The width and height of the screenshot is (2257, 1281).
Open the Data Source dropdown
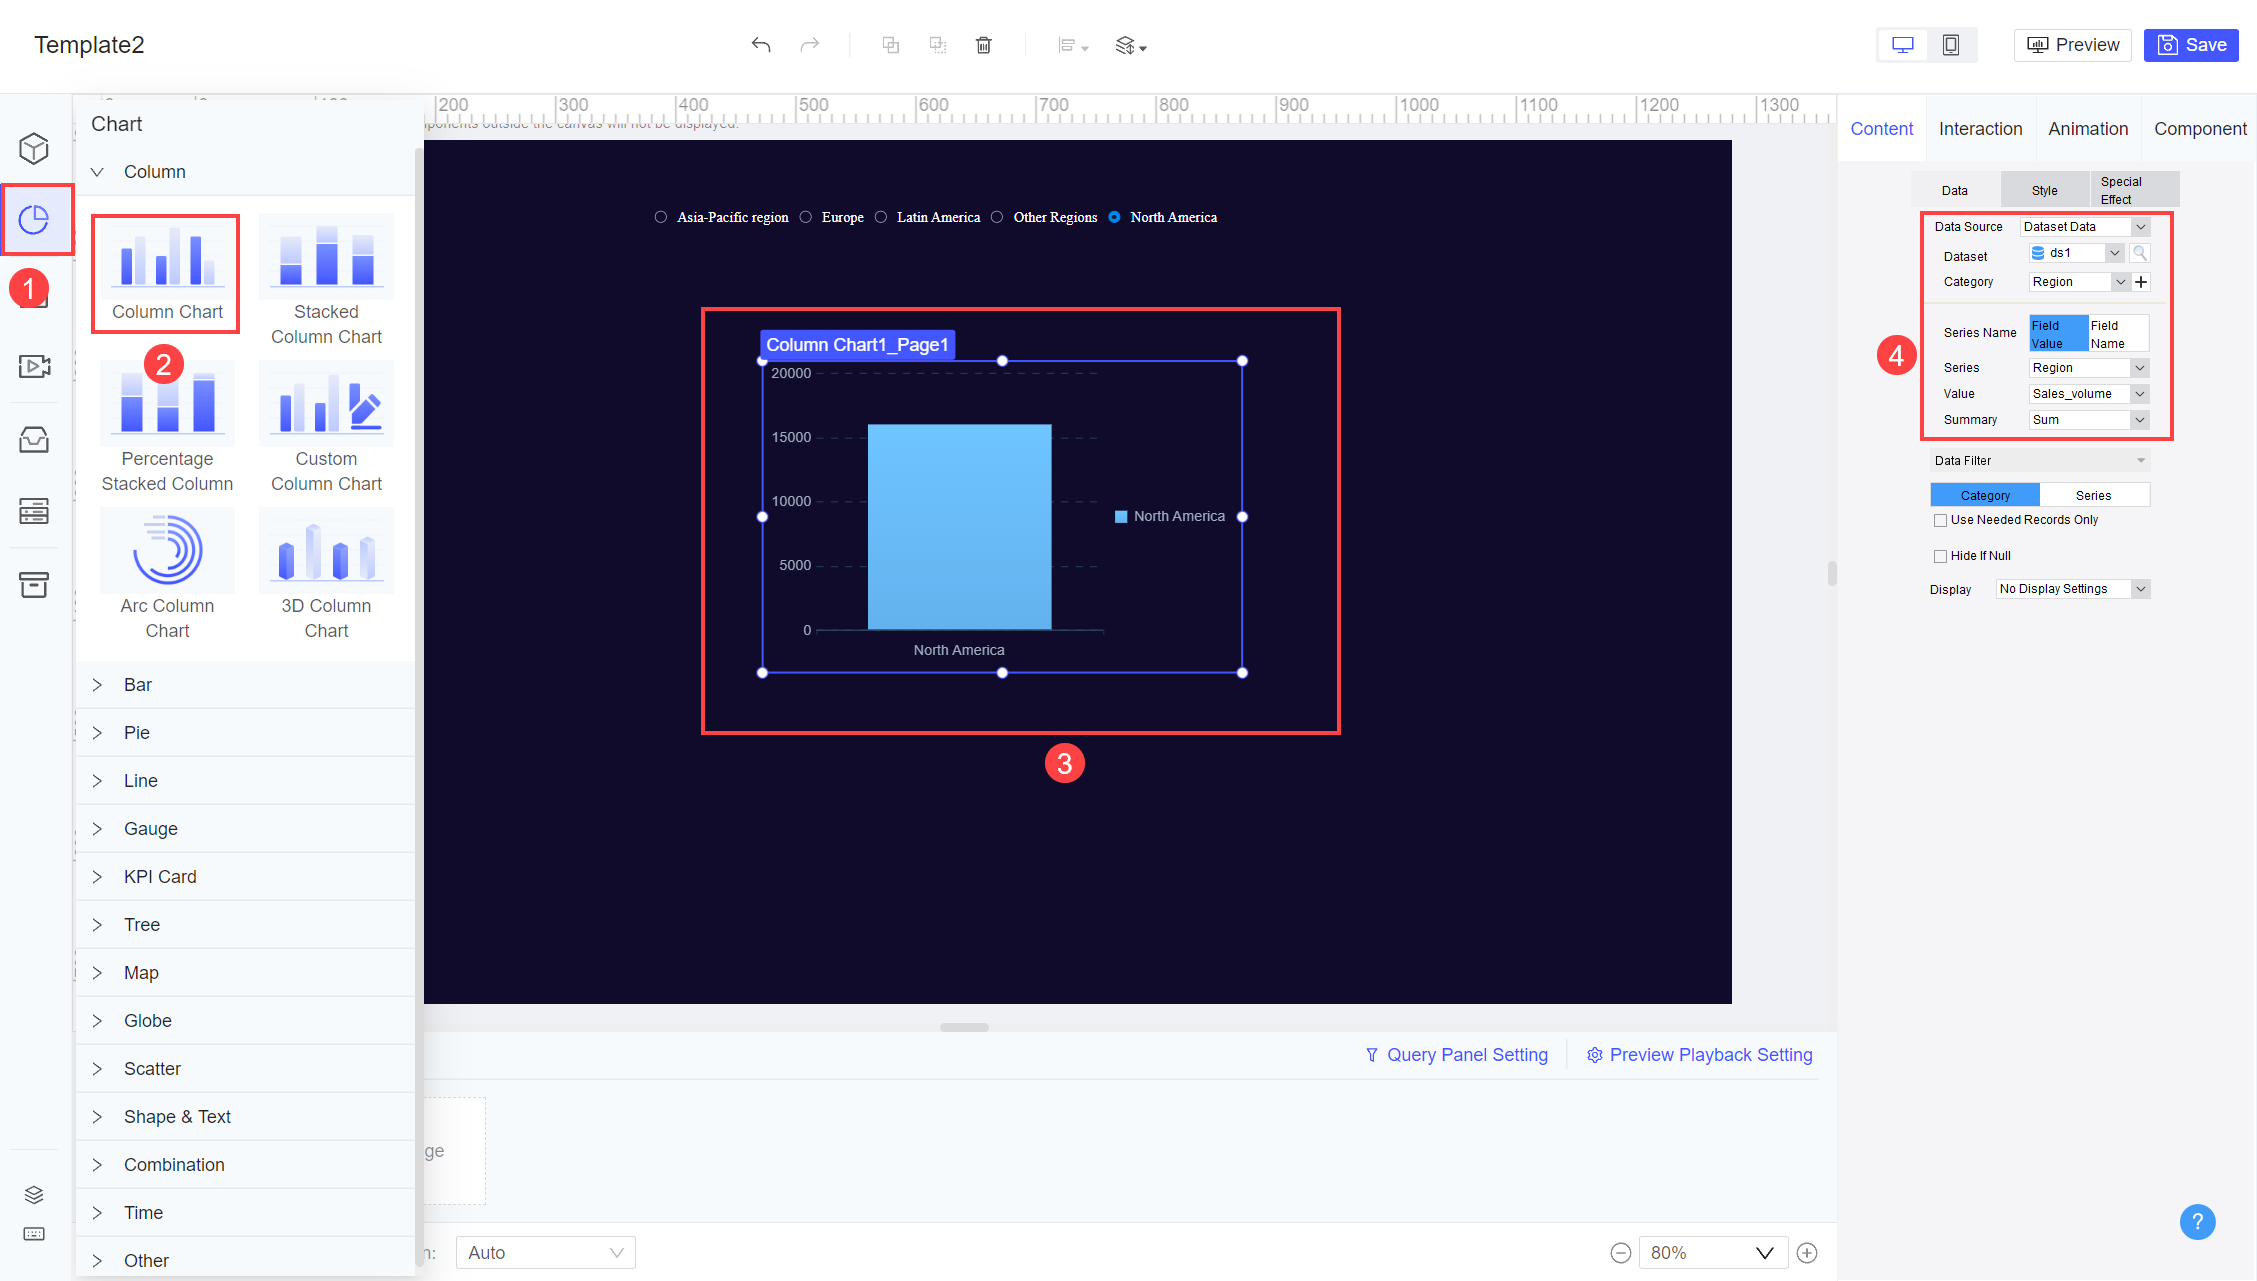(x=2084, y=227)
